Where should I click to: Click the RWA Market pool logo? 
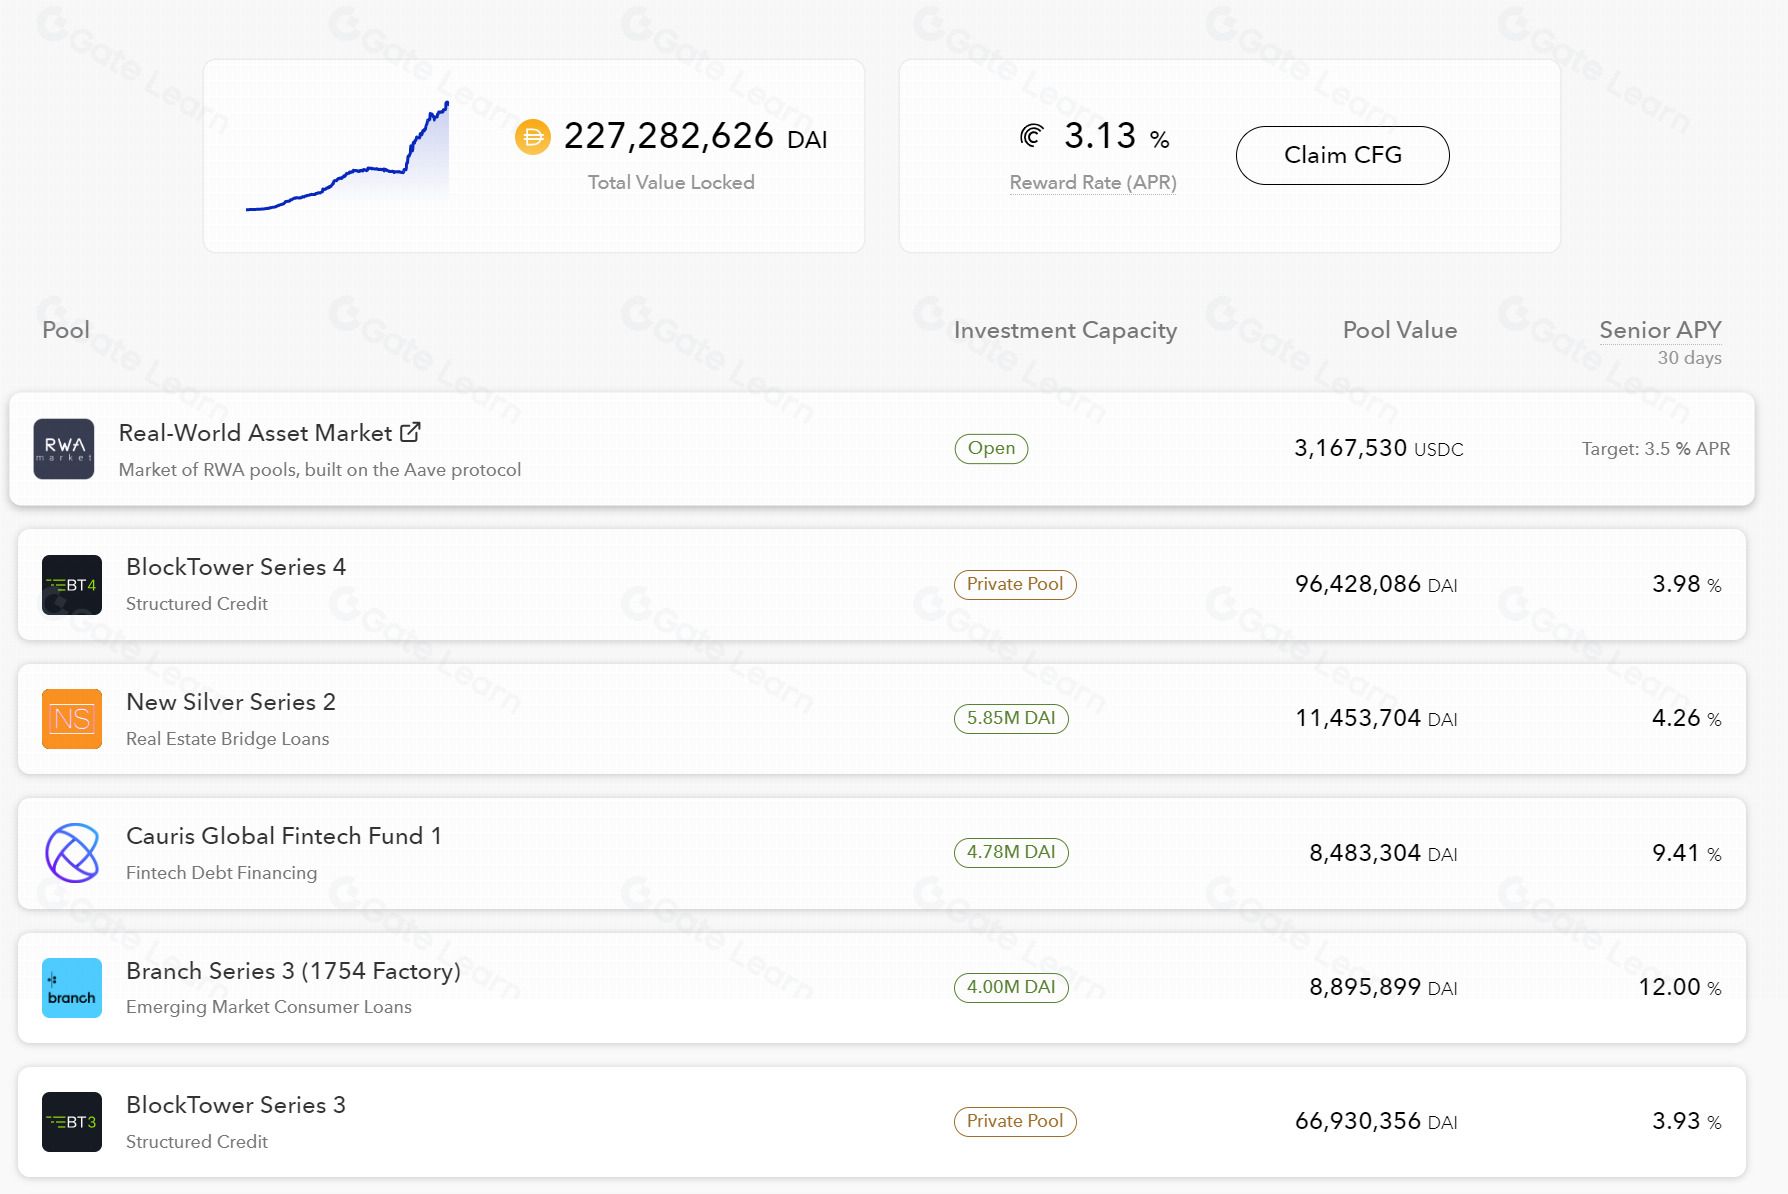pos(64,449)
